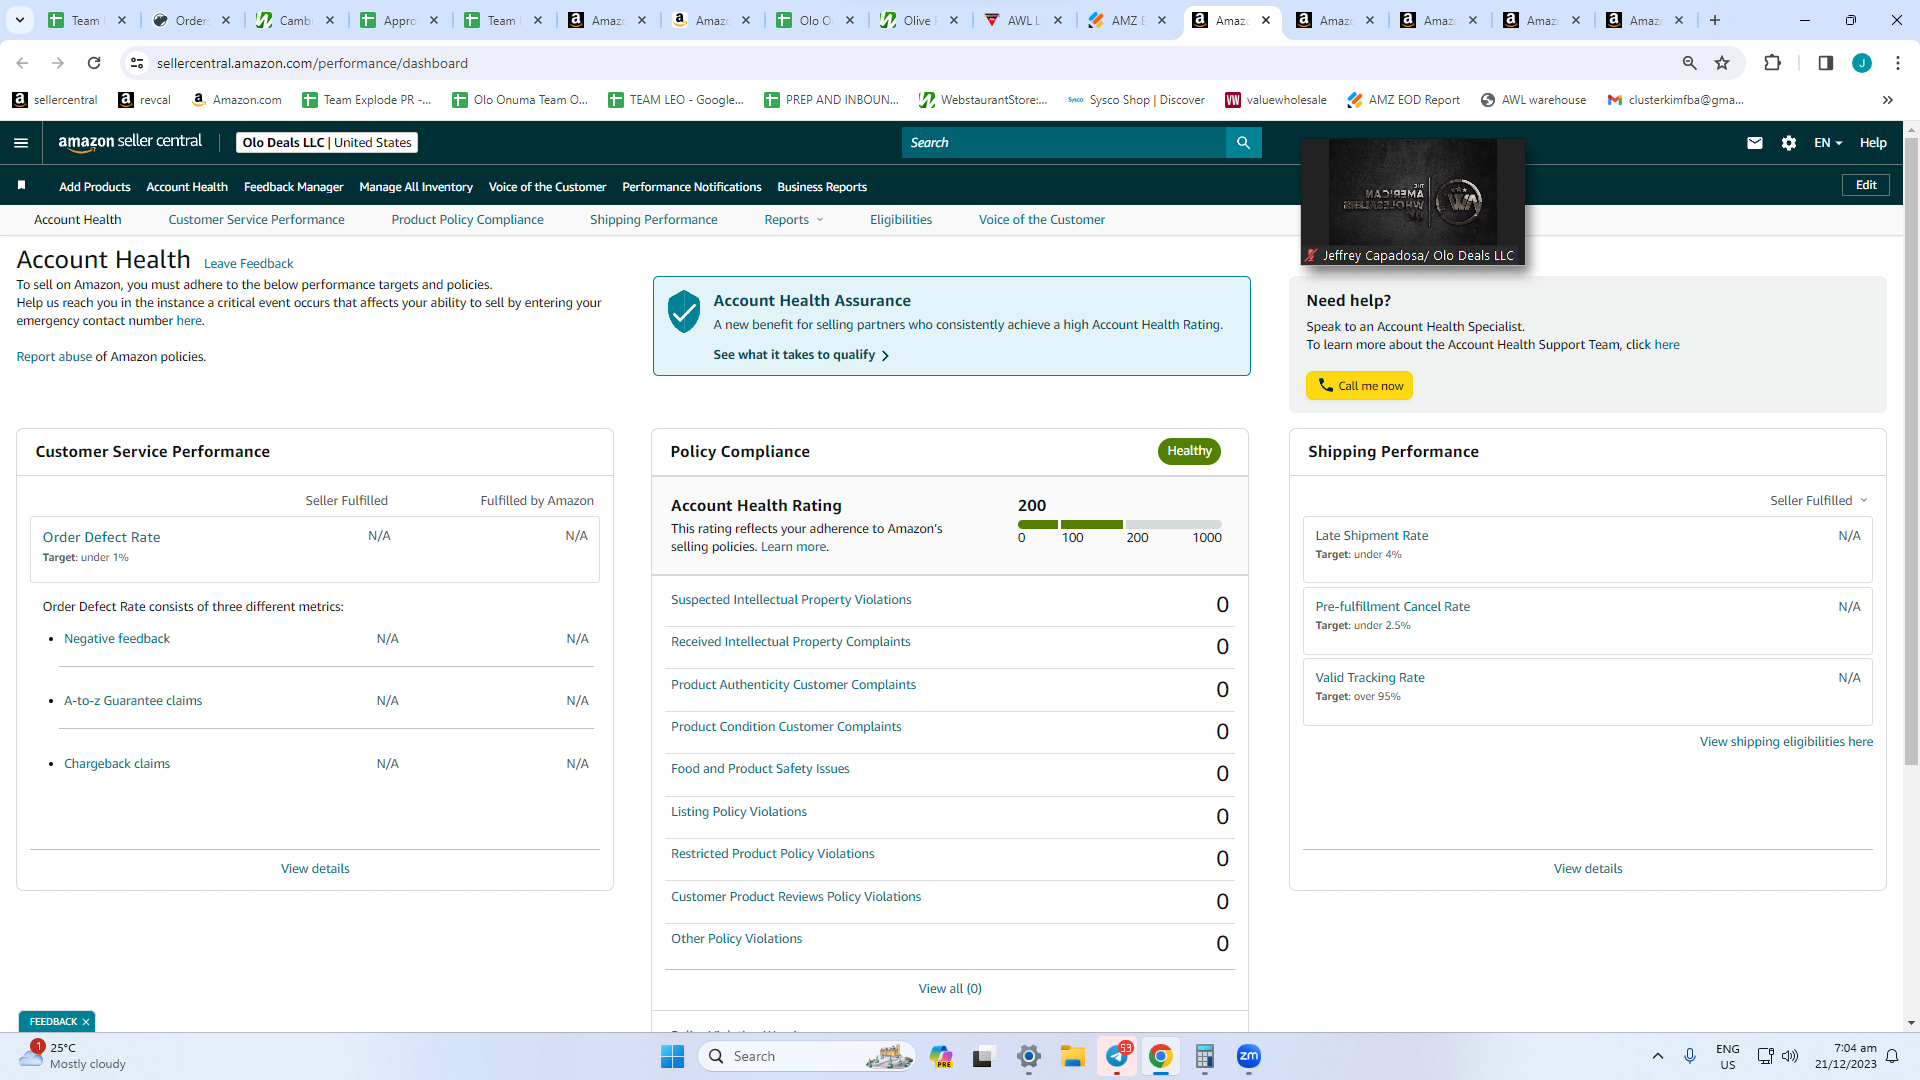Click the Account Health Rating progress bar
Viewport: 1920px width, 1080px height.
(1120, 524)
